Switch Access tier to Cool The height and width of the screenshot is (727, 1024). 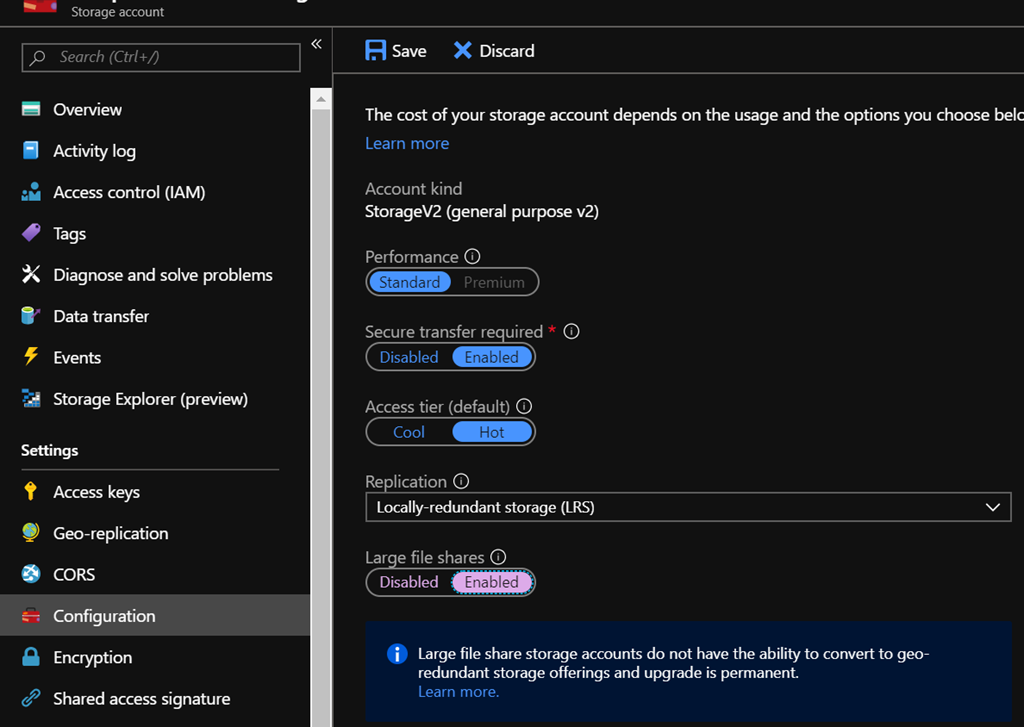tap(409, 432)
